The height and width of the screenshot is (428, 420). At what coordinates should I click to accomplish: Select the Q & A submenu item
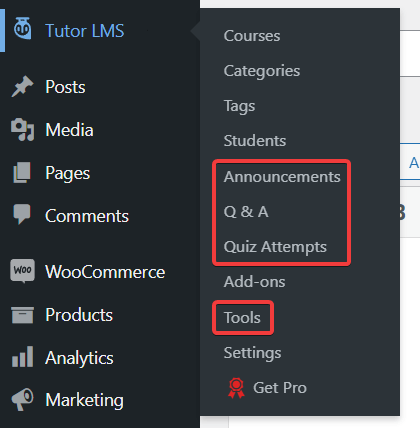pos(246,211)
